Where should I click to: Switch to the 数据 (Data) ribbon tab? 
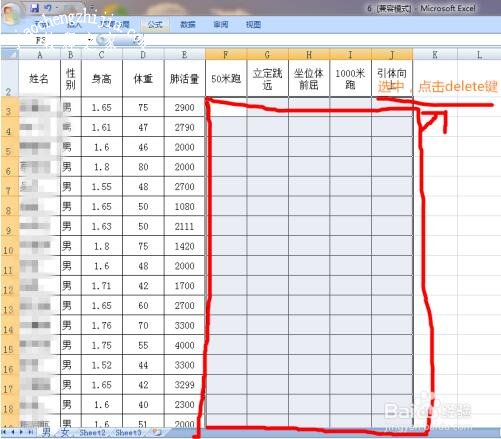point(188,24)
